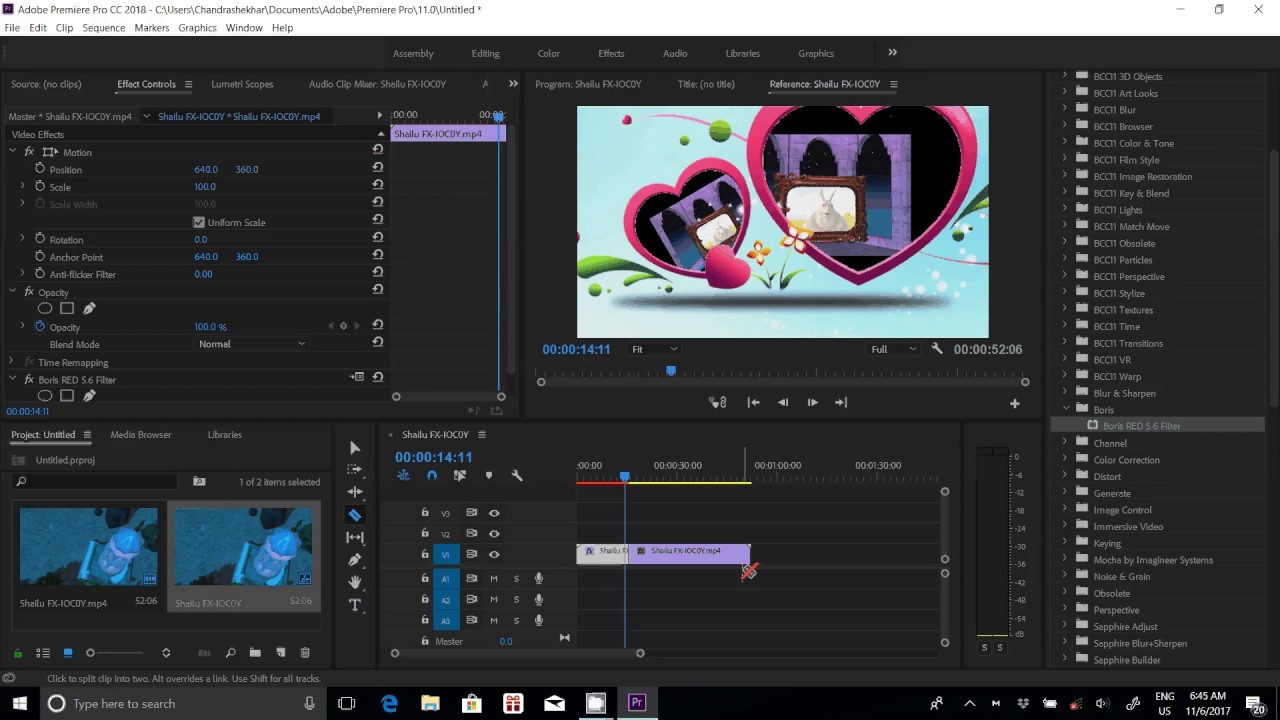
Task: Collapse the Boris effects folder
Action: [1064, 409]
